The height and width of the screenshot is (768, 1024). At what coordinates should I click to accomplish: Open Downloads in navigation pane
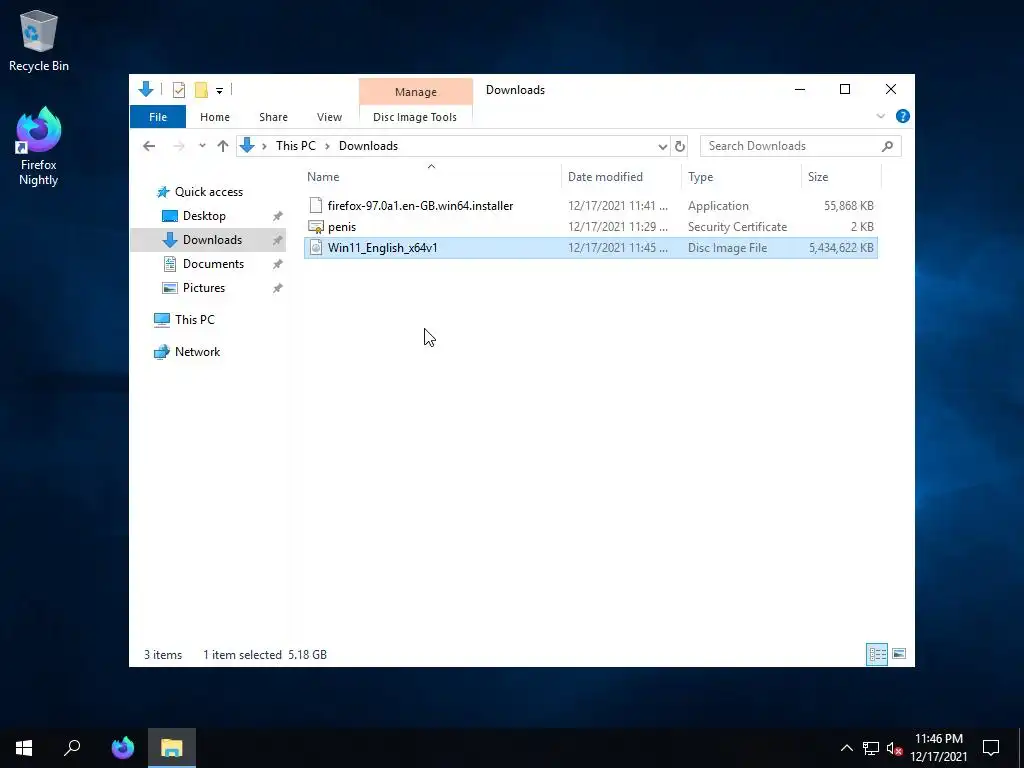pyautogui.click(x=212, y=240)
